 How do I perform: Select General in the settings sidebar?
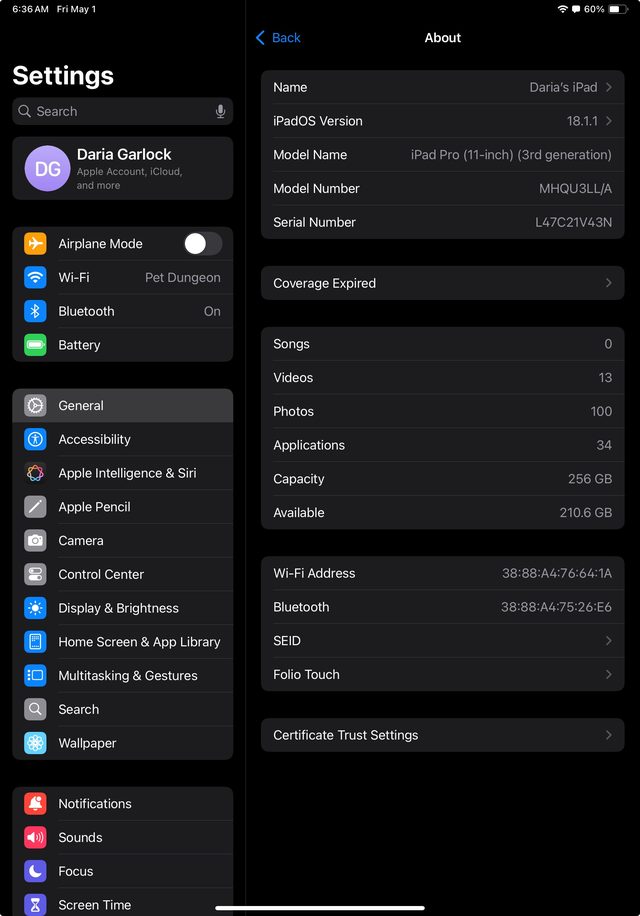point(123,405)
